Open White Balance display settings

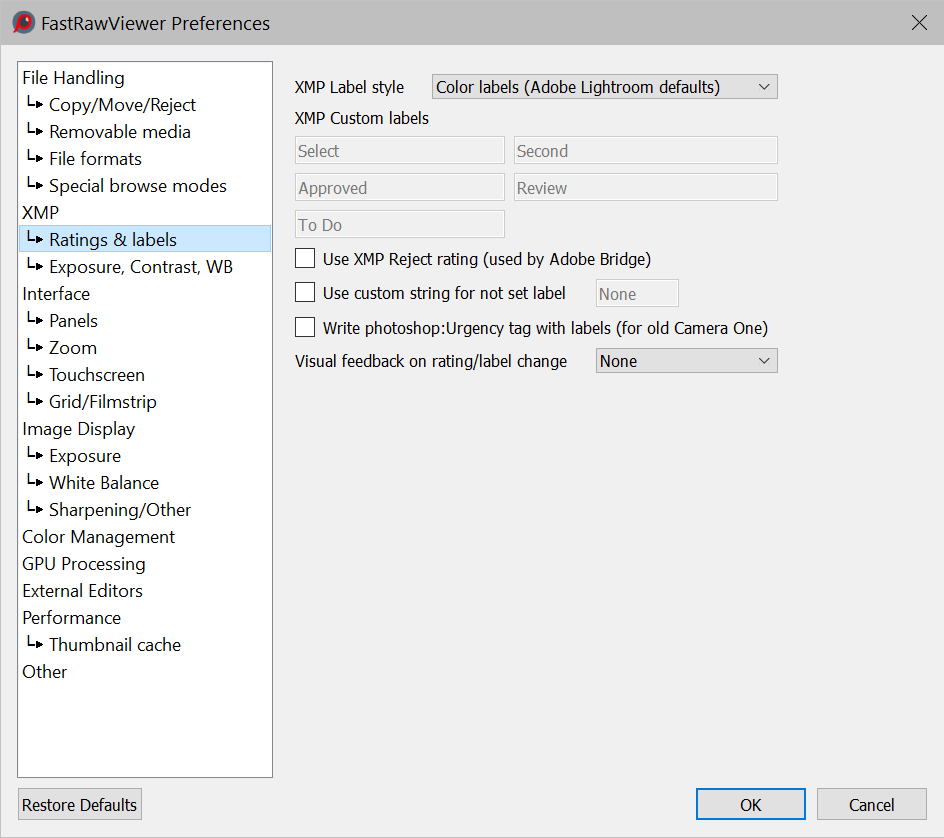click(x=103, y=483)
